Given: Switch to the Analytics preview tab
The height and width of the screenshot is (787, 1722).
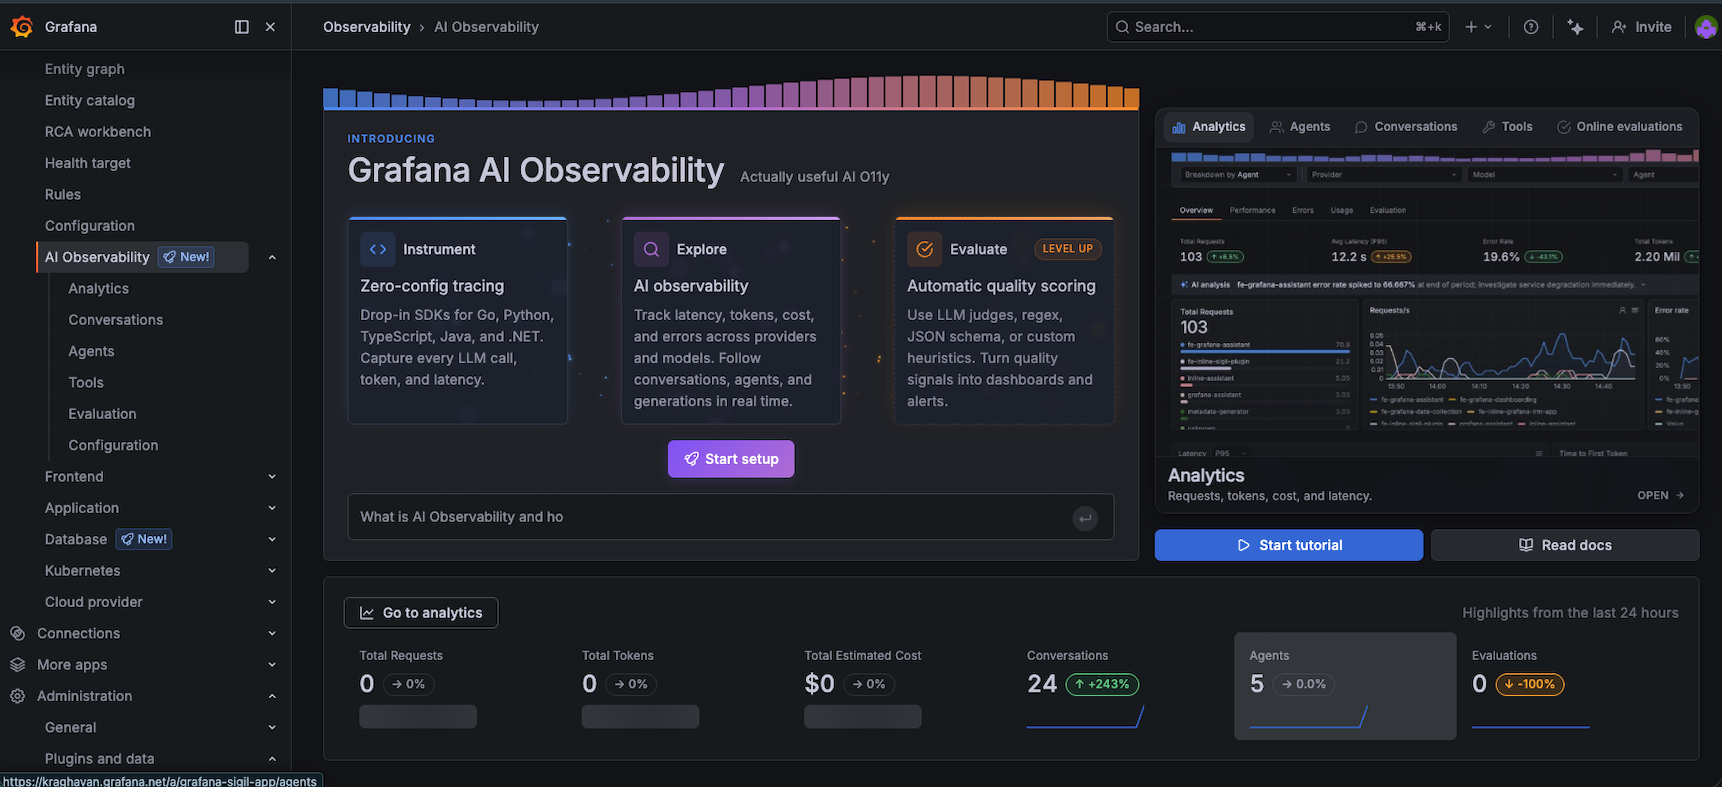Looking at the screenshot, I should coord(1209,127).
